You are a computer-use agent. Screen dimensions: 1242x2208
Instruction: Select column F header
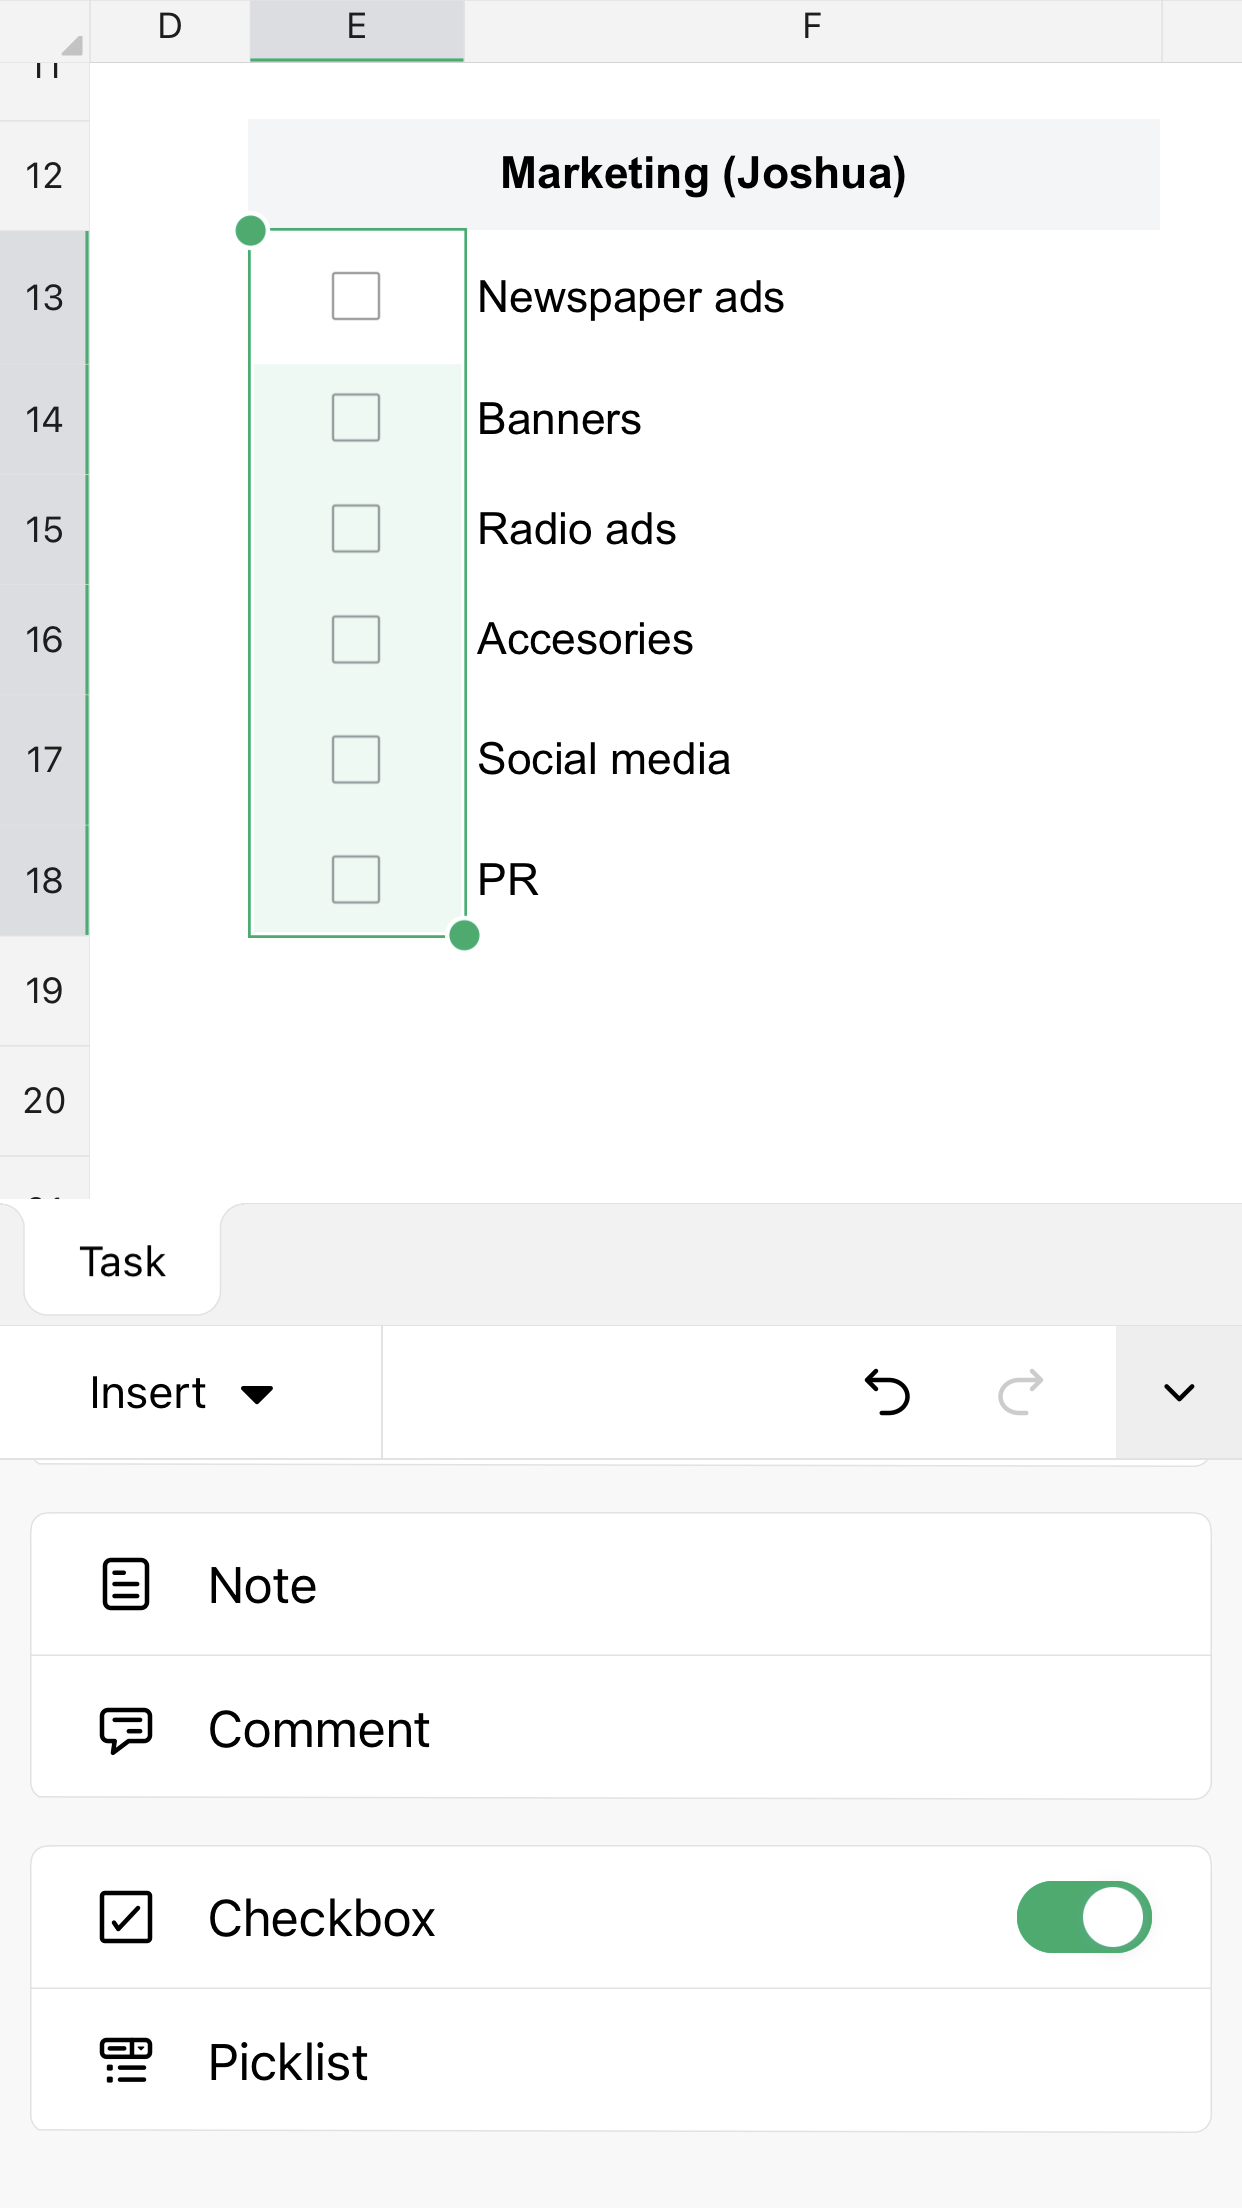pyautogui.click(x=812, y=27)
